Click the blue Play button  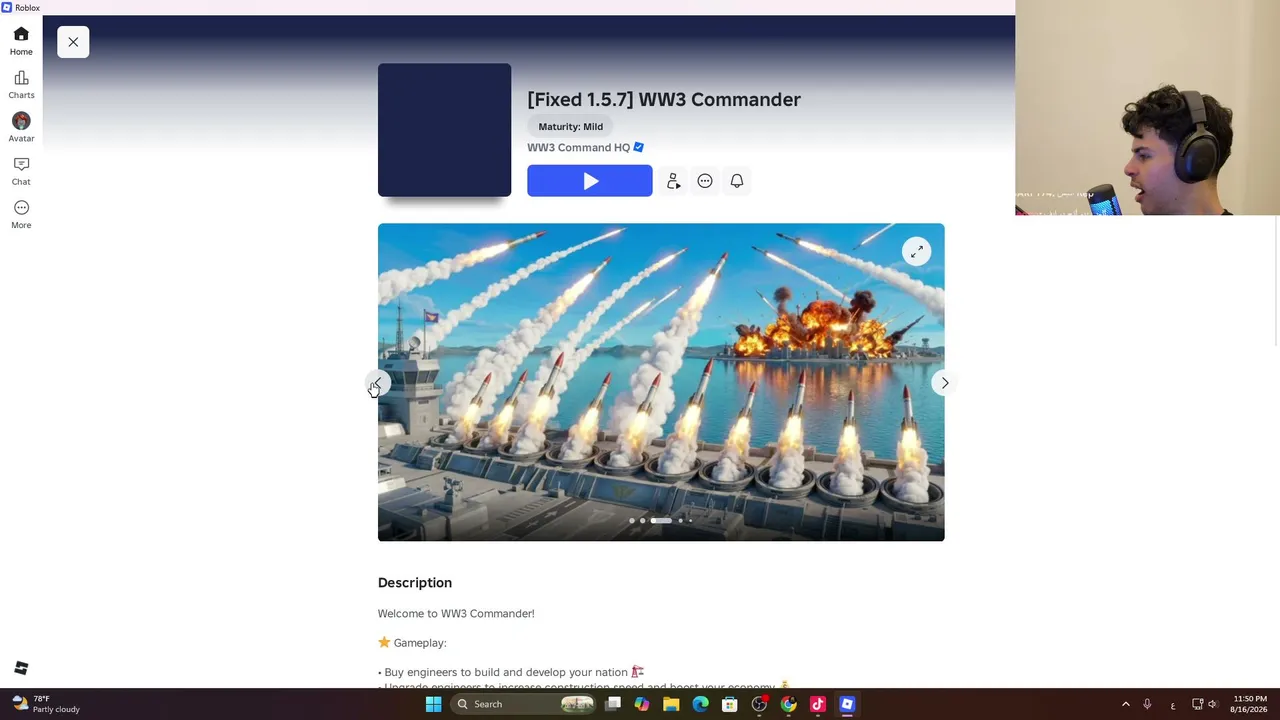590,181
